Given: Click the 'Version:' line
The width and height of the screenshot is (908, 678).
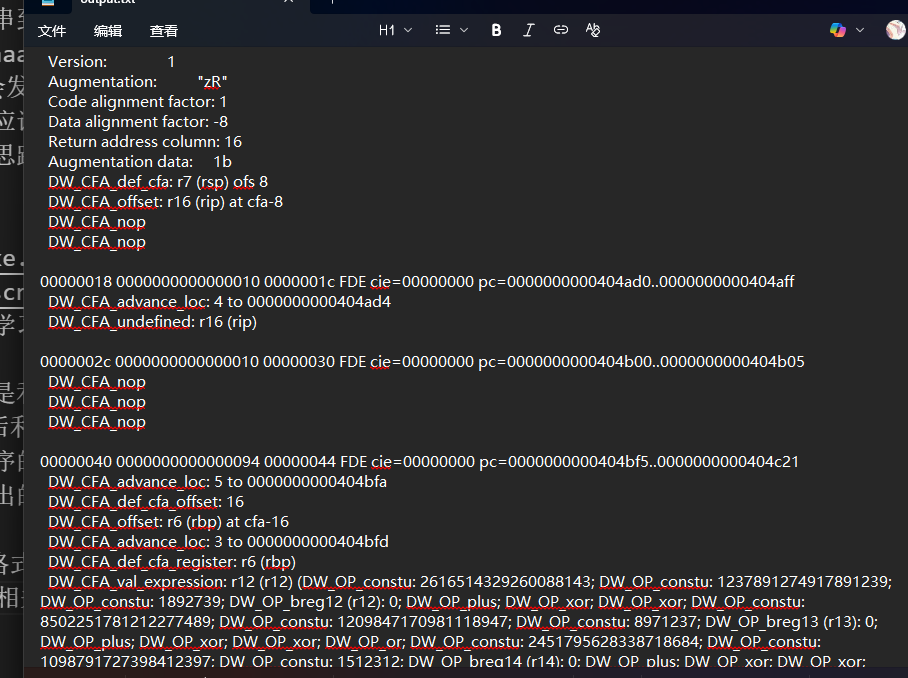Looking at the screenshot, I should coord(111,61).
